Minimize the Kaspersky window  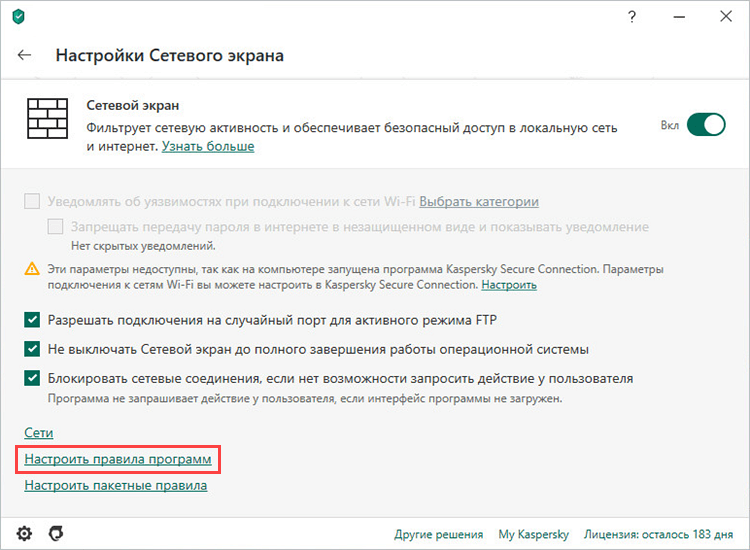click(x=679, y=17)
